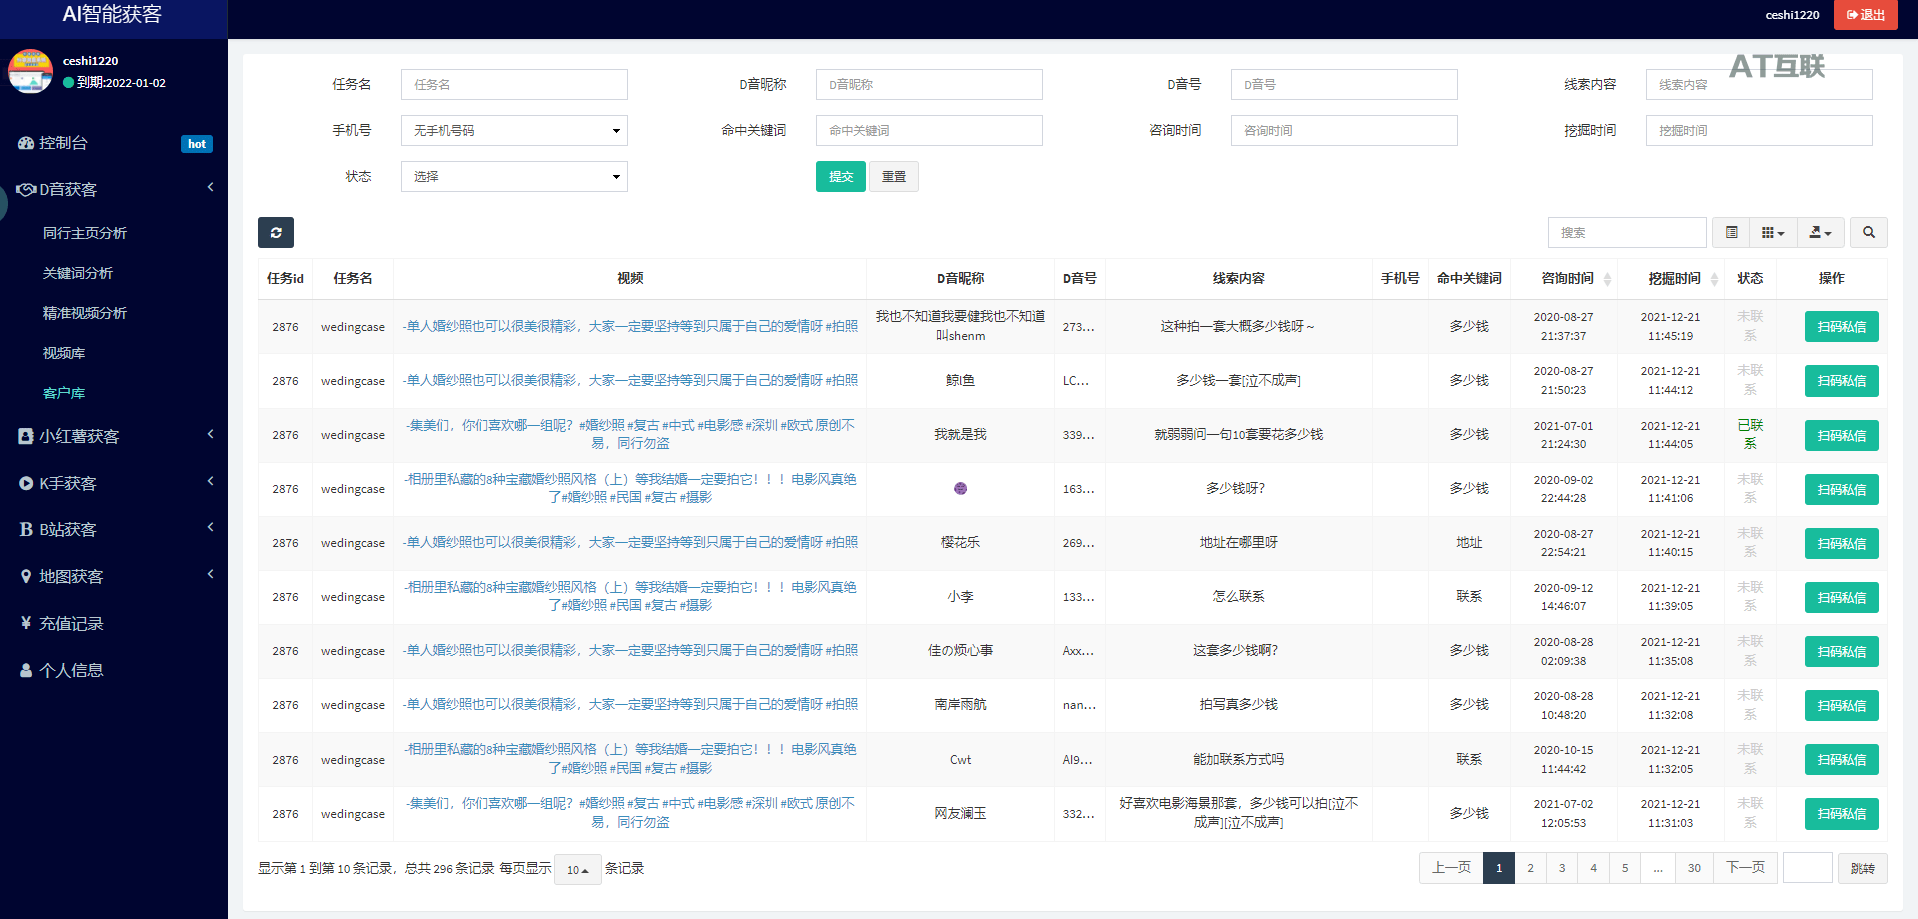
Task: Click the magnifier search icon button
Action: click(x=1869, y=232)
